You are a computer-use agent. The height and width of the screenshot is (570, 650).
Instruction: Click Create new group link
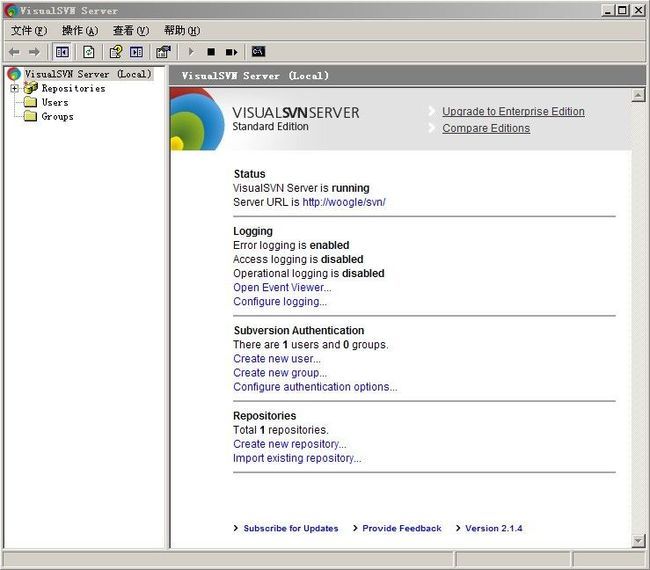(280, 373)
